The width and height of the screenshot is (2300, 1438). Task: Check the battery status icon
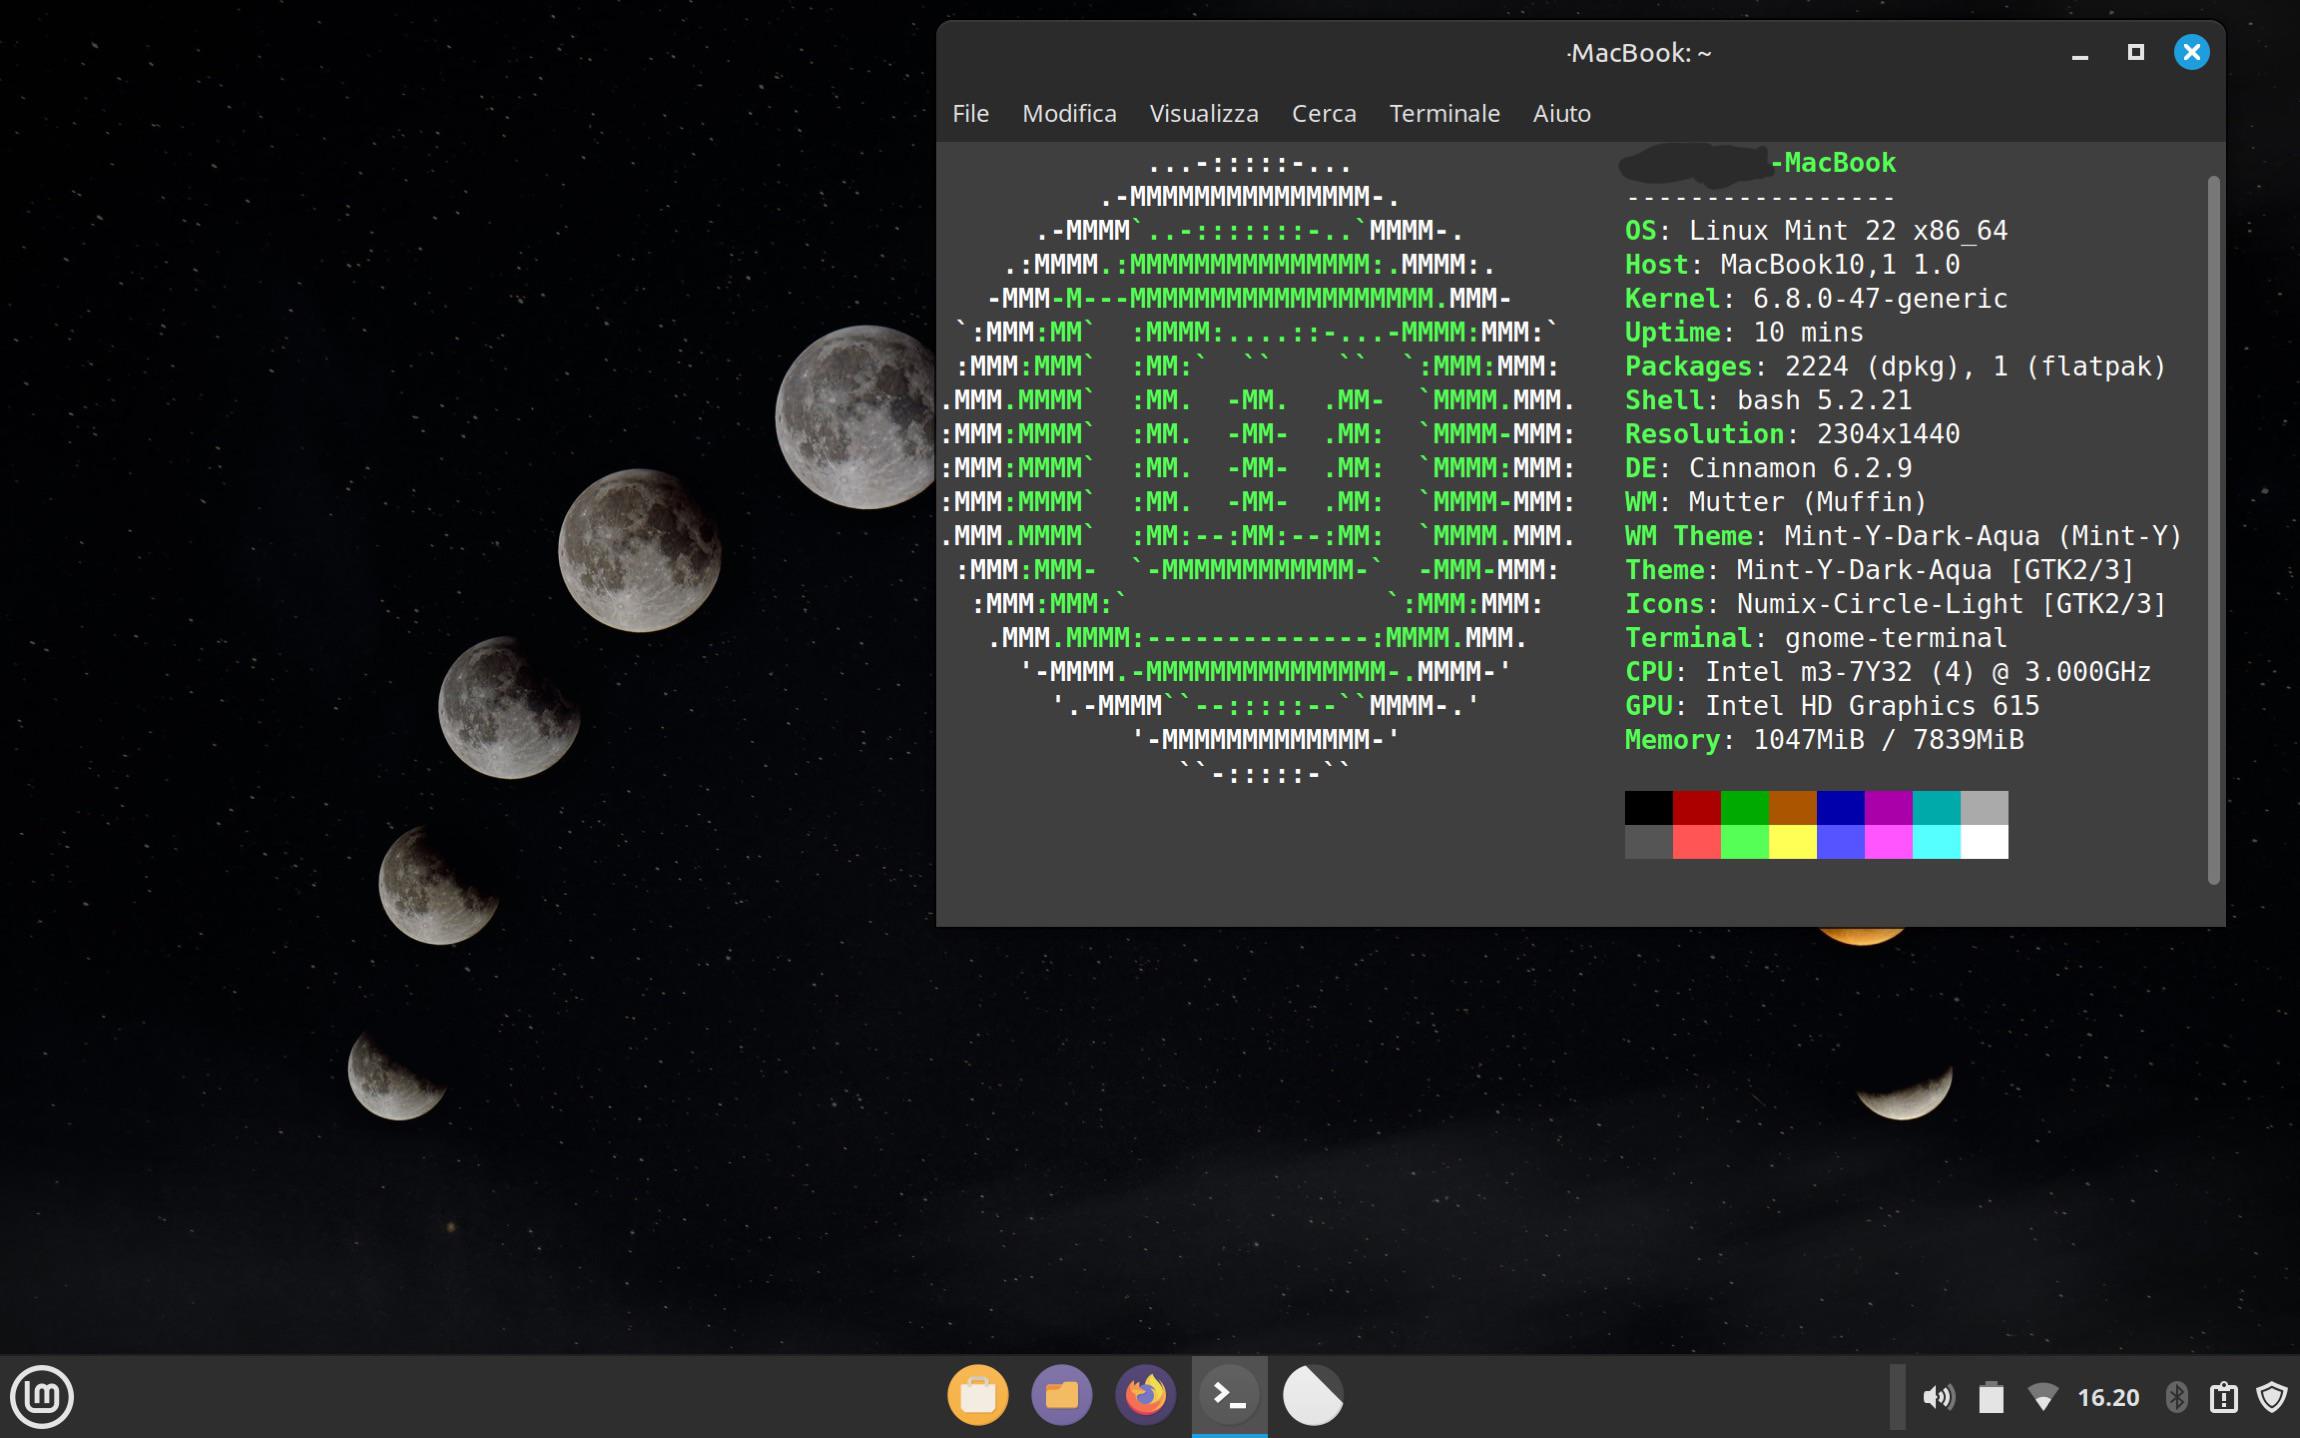click(1991, 1397)
